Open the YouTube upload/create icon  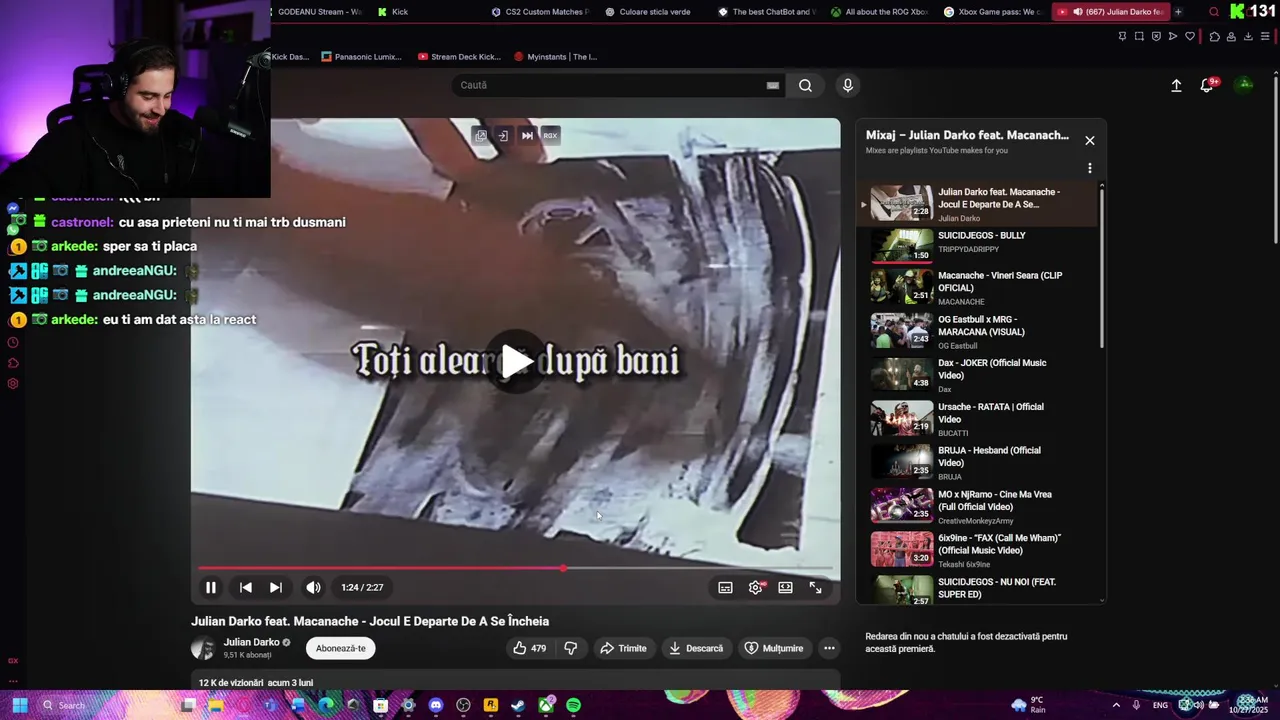click(x=1176, y=86)
